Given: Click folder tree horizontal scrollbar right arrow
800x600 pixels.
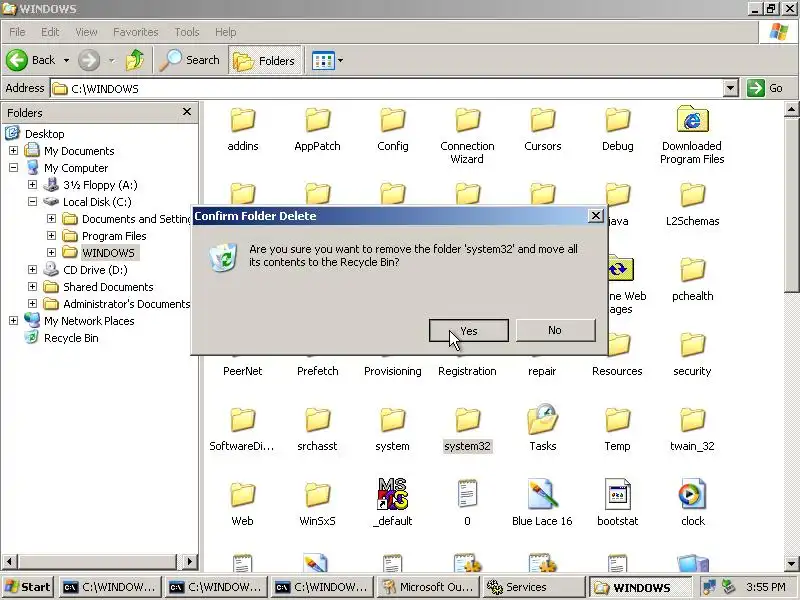Looking at the screenshot, I should coord(189,562).
